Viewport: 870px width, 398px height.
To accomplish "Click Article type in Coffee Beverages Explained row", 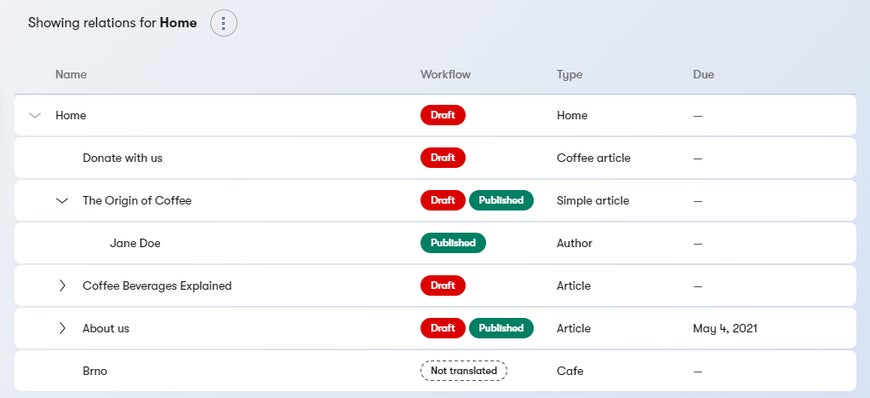I will pos(574,286).
